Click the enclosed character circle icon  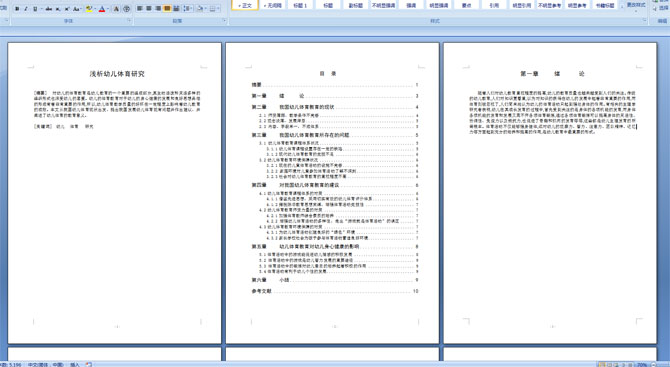126,9
